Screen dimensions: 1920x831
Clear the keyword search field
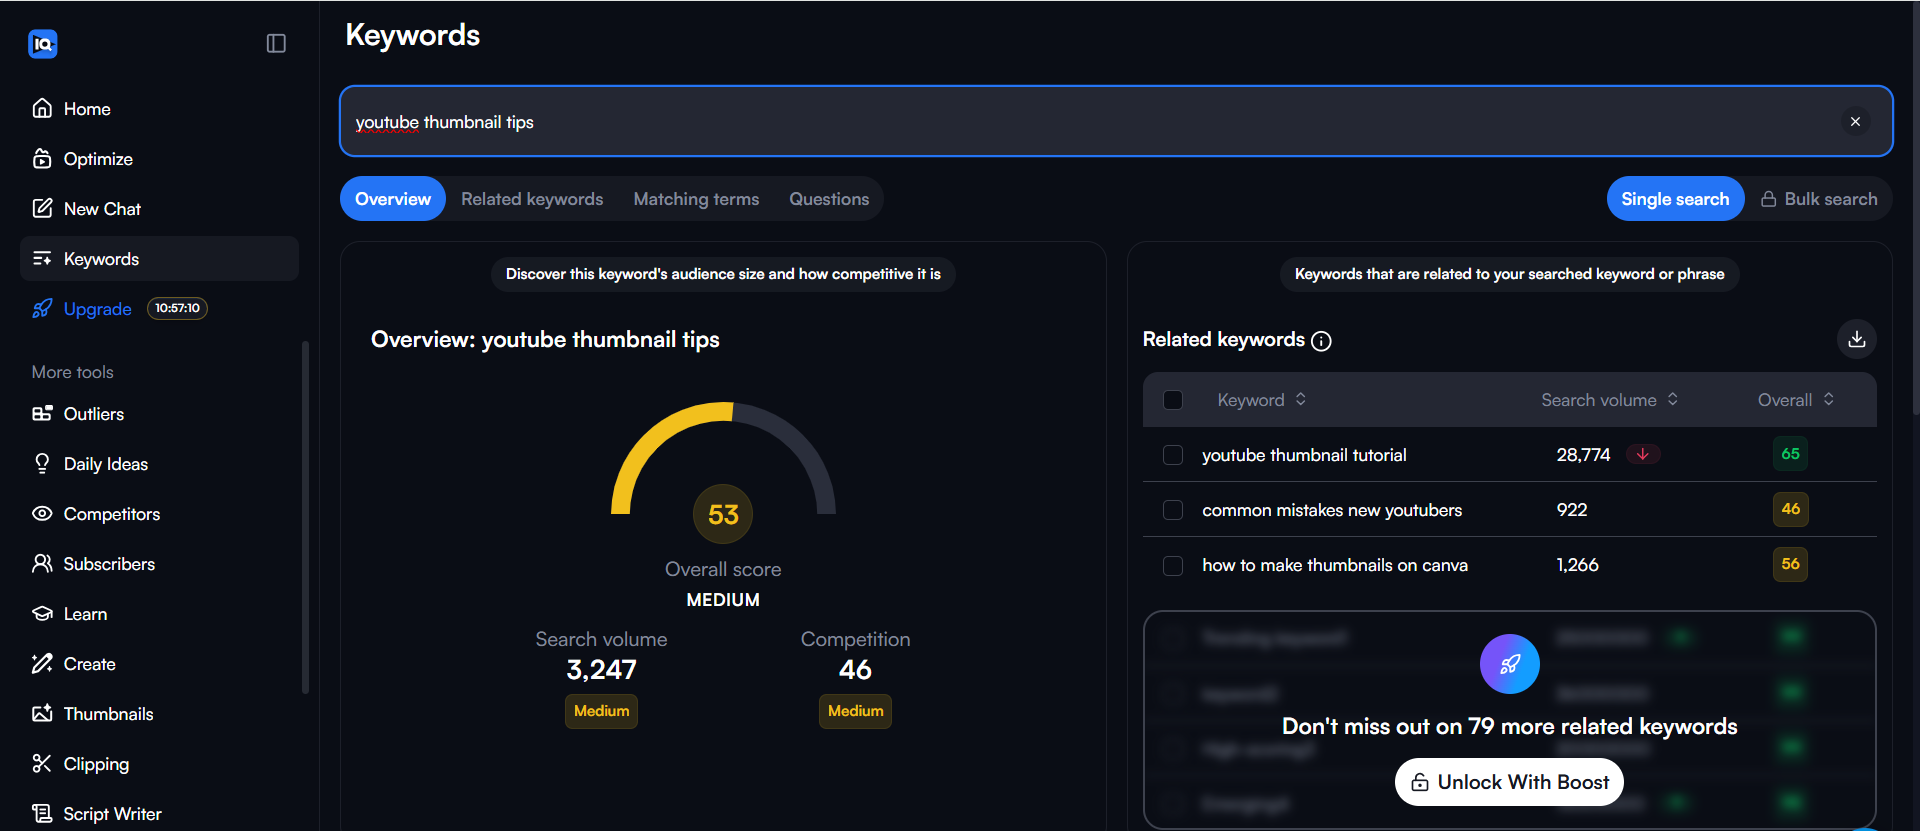click(1855, 121)
